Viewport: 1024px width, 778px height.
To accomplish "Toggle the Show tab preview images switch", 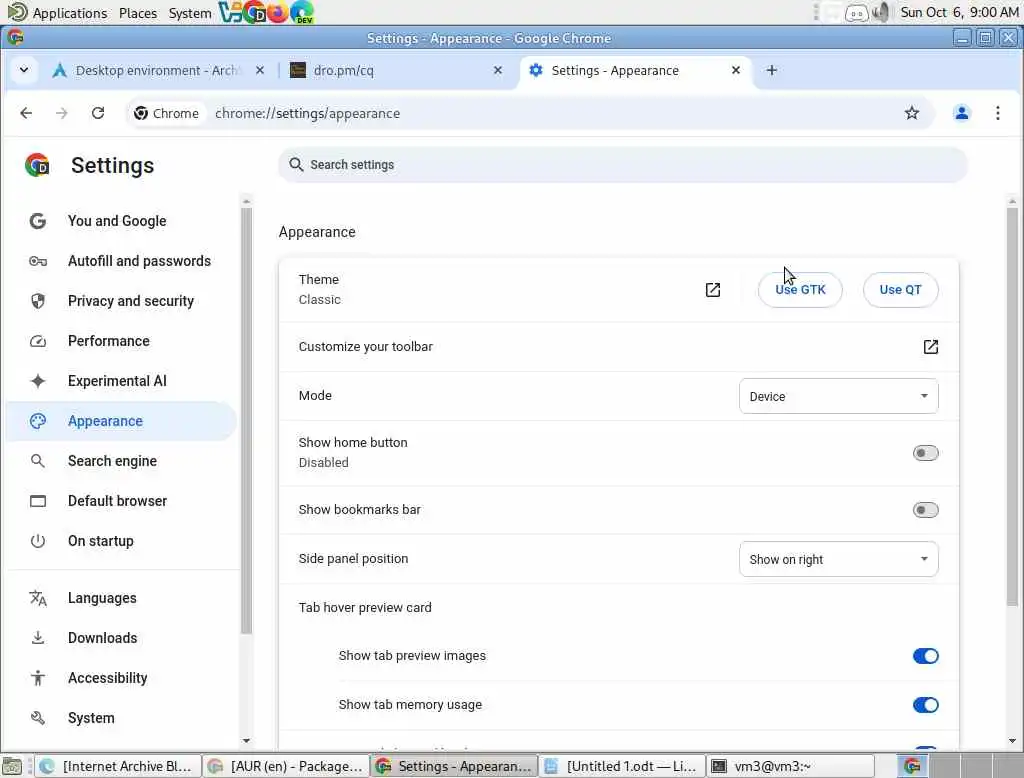I will [x=925, y=656].
